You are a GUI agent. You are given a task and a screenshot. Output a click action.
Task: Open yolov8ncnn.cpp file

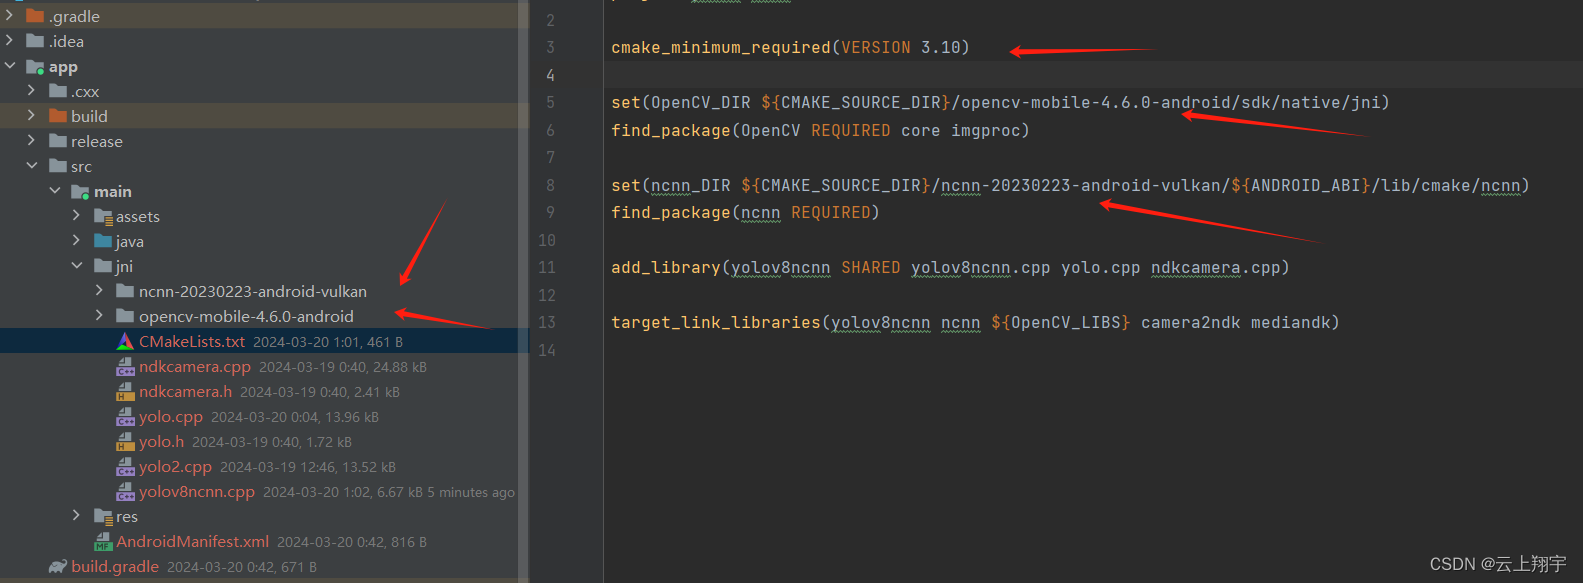[197, 492]
